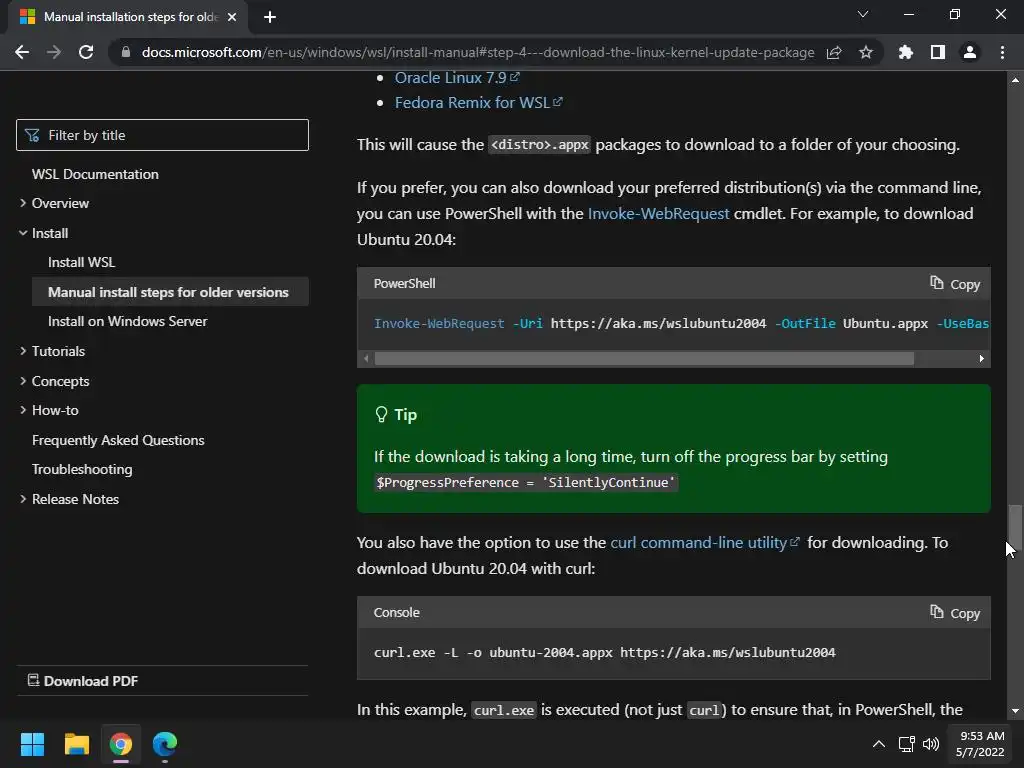1024x768 pixels.
Task: Expand the Release Notes section chevron
Action: pos(23,499)
